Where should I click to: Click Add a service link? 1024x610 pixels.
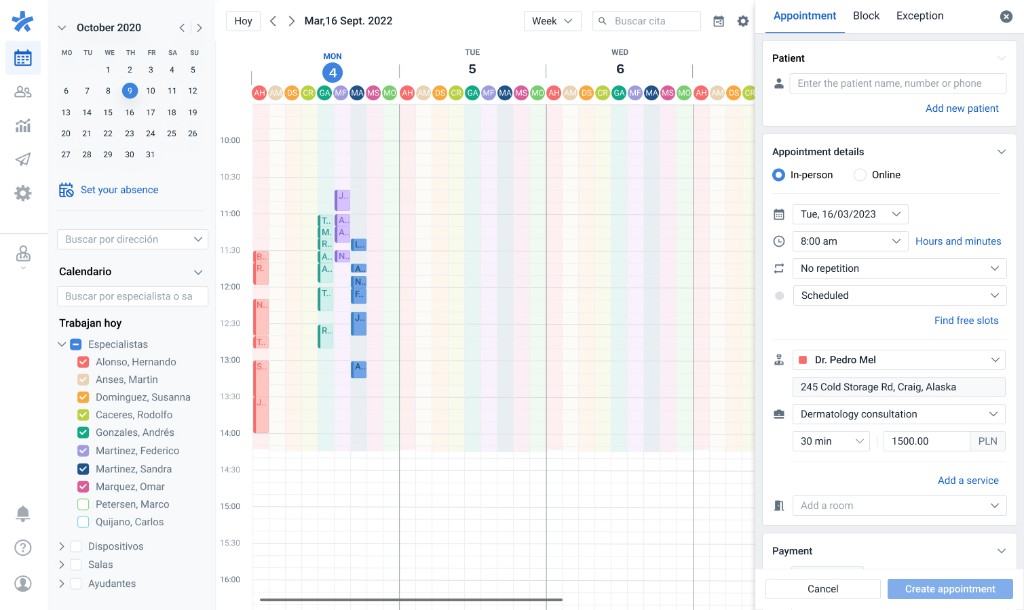coord(968,481)
